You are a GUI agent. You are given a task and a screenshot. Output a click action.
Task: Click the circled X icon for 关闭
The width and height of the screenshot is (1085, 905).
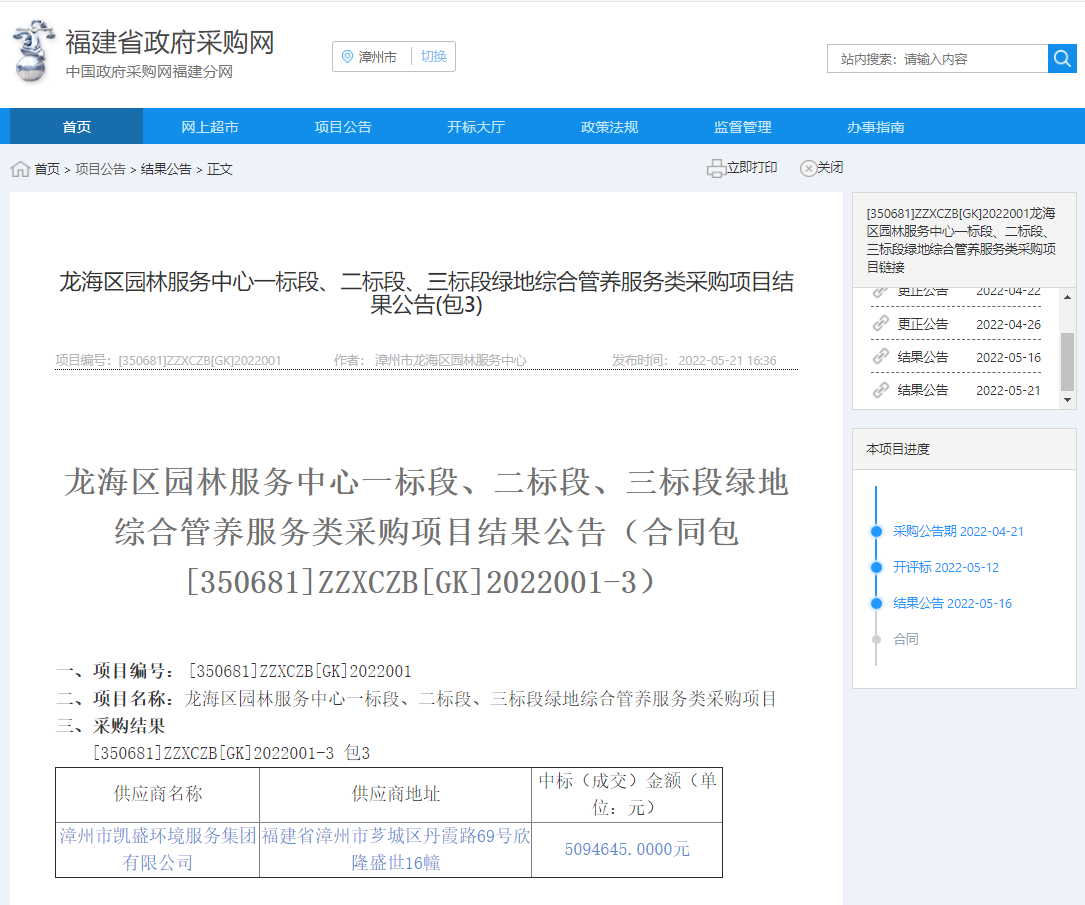click(x=808, y=168)
